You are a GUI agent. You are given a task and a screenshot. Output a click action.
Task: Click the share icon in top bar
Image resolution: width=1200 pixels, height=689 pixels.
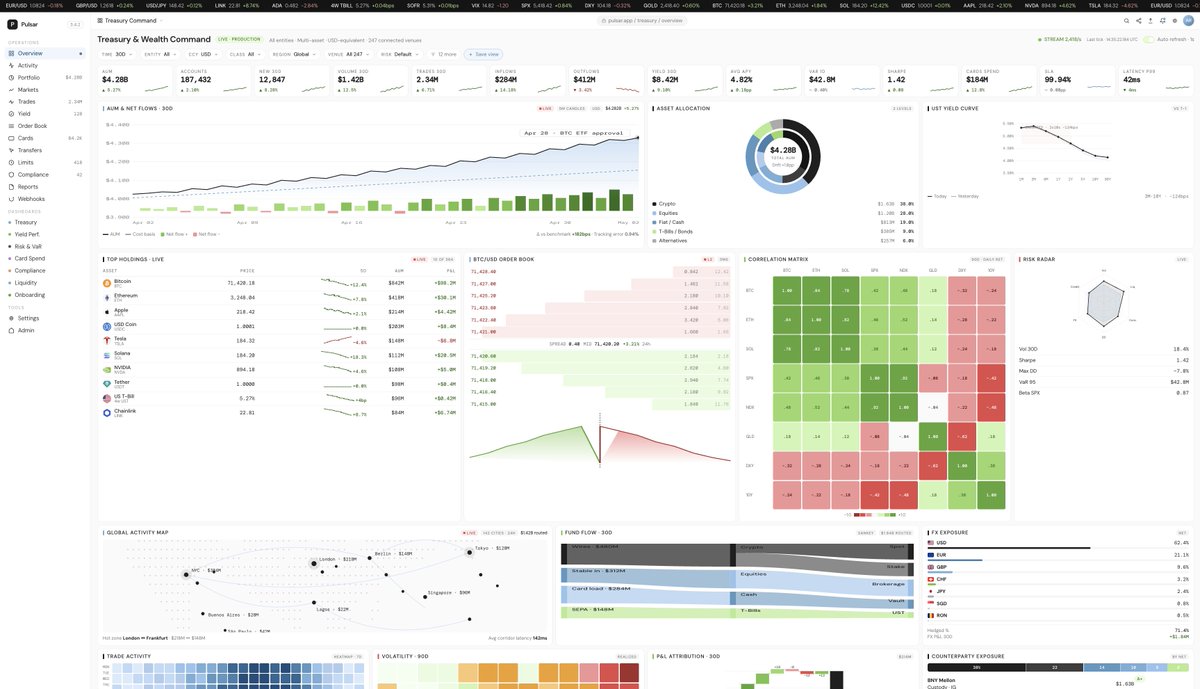tap(1138, 20)
